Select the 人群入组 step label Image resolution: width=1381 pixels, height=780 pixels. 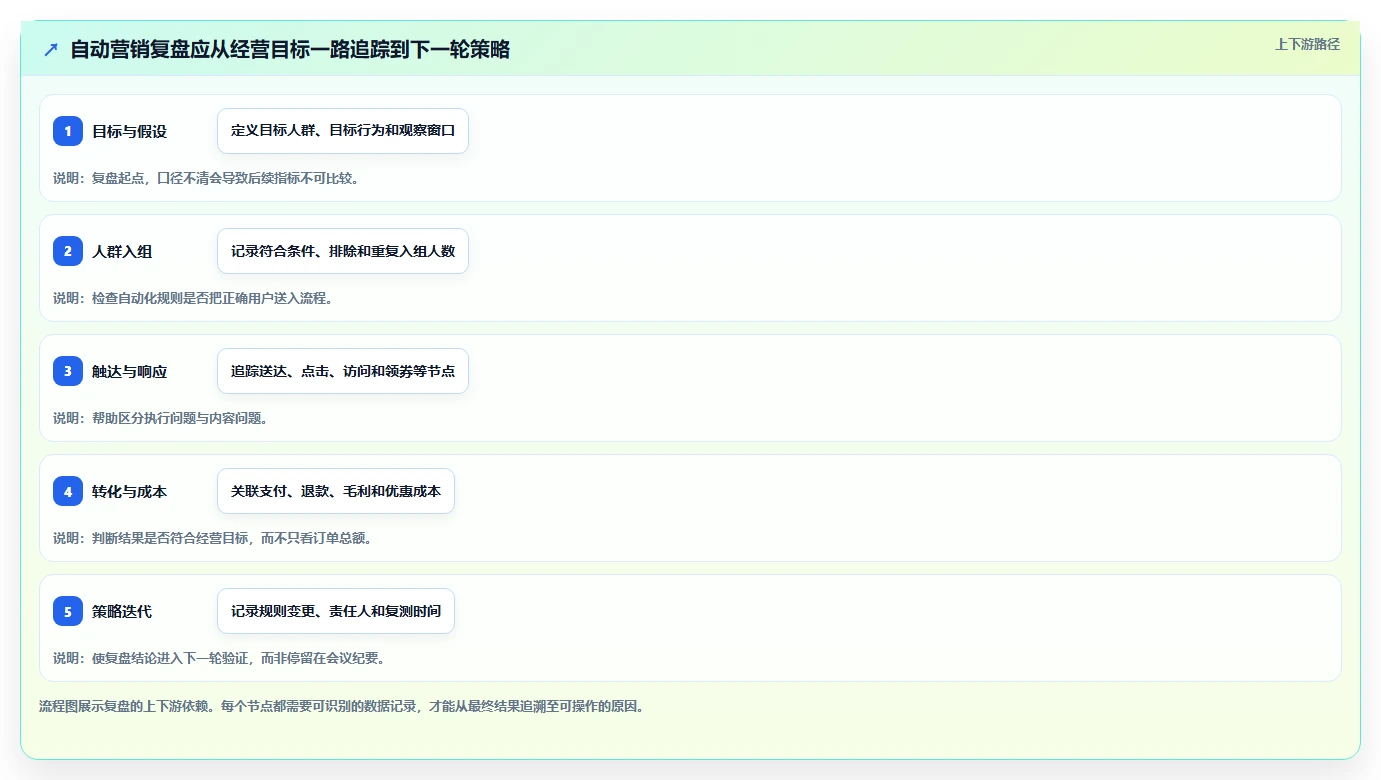(x=122, y=251)
